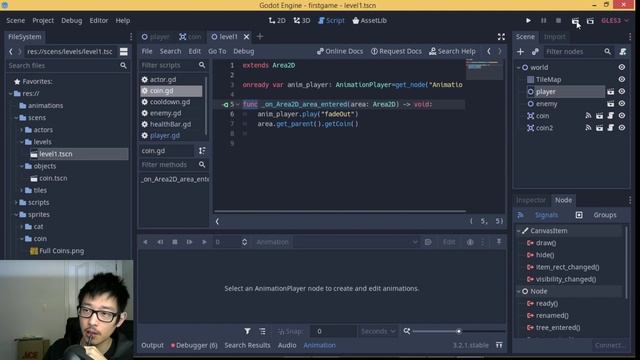Play the edited scene
Screen dimensions: 640x360
coord(575,21)
